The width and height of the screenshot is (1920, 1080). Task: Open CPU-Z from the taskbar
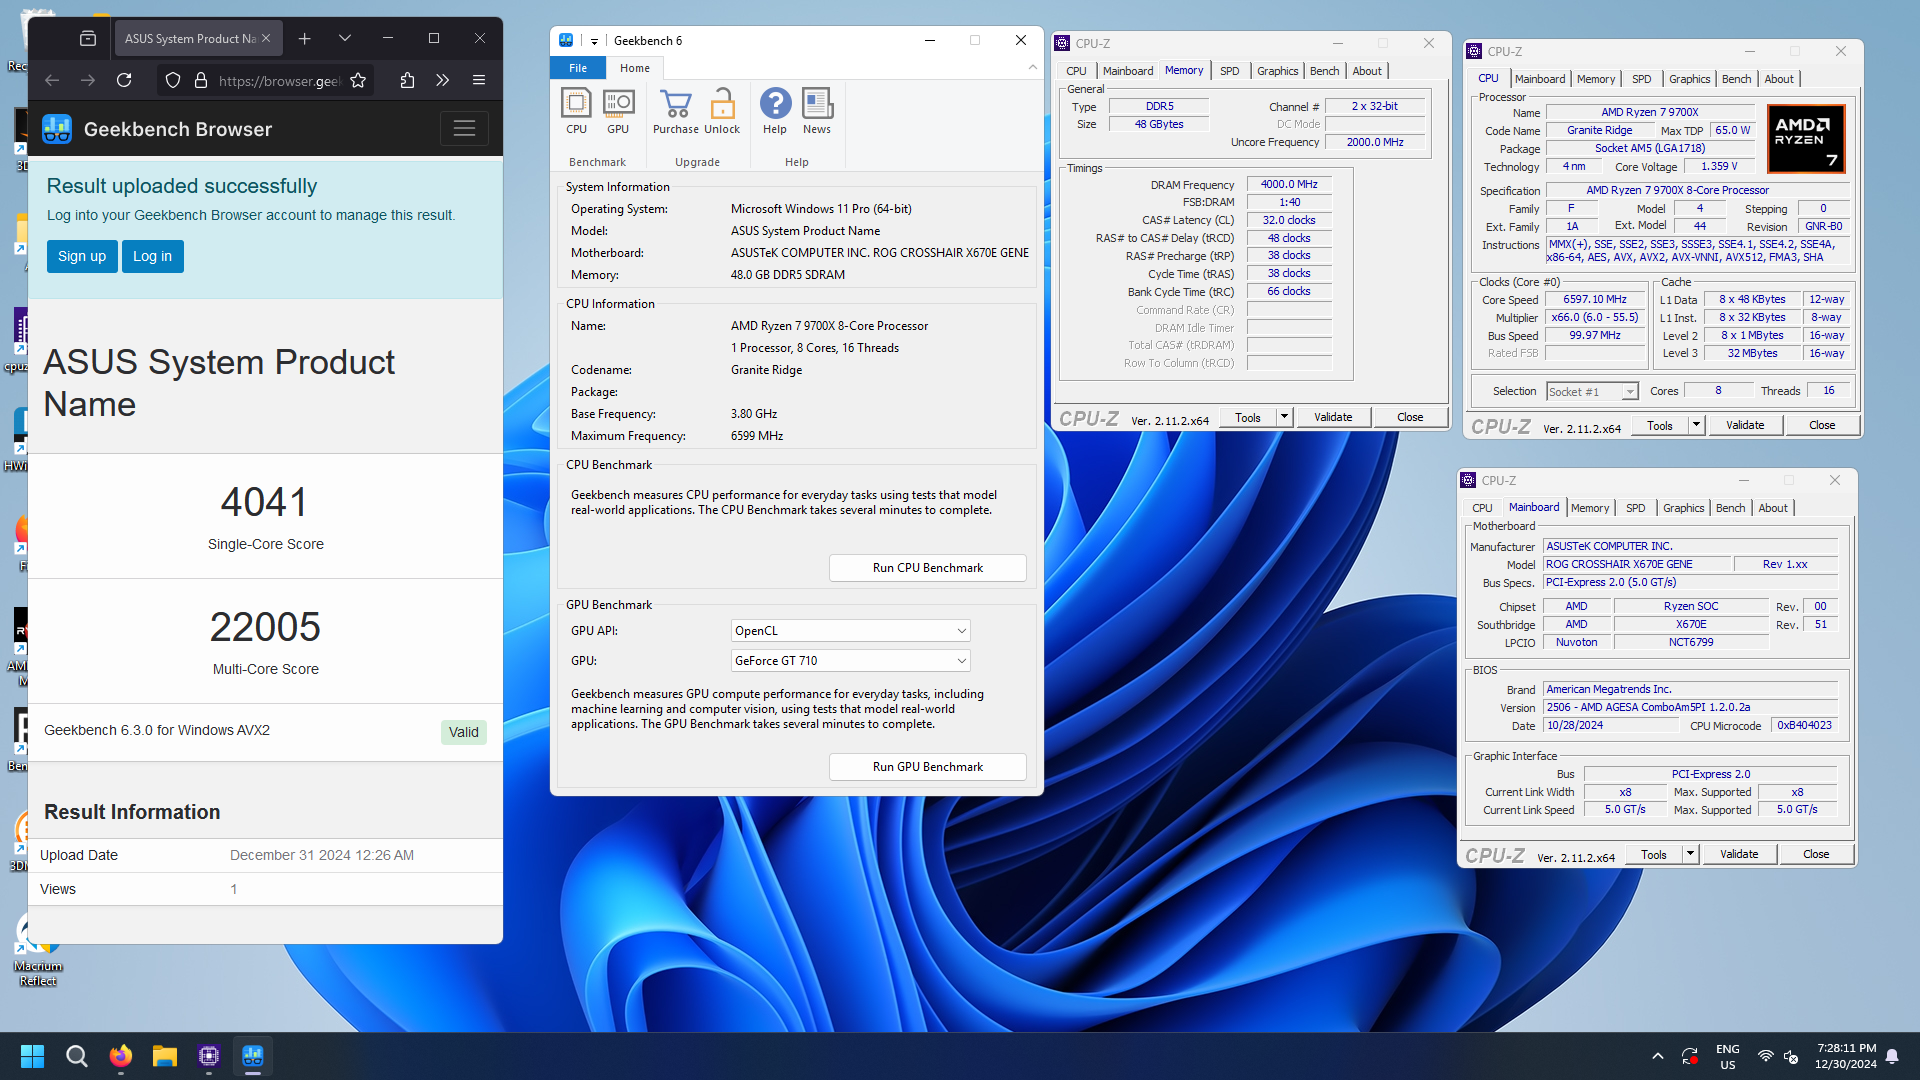pos(209,1056)
